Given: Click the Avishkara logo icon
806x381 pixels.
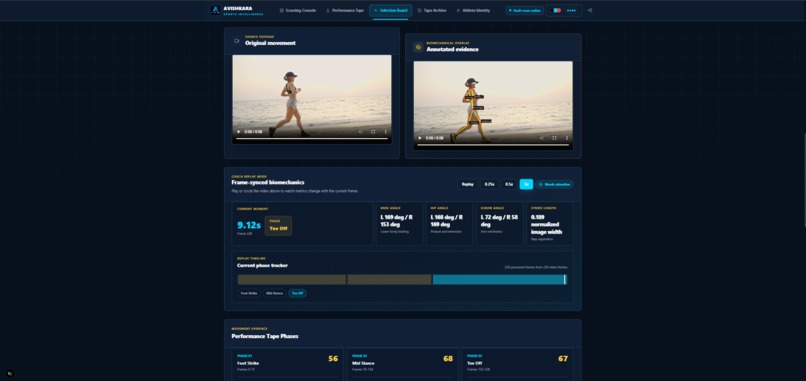Looking at the screenshot, I should pos(215,10).
